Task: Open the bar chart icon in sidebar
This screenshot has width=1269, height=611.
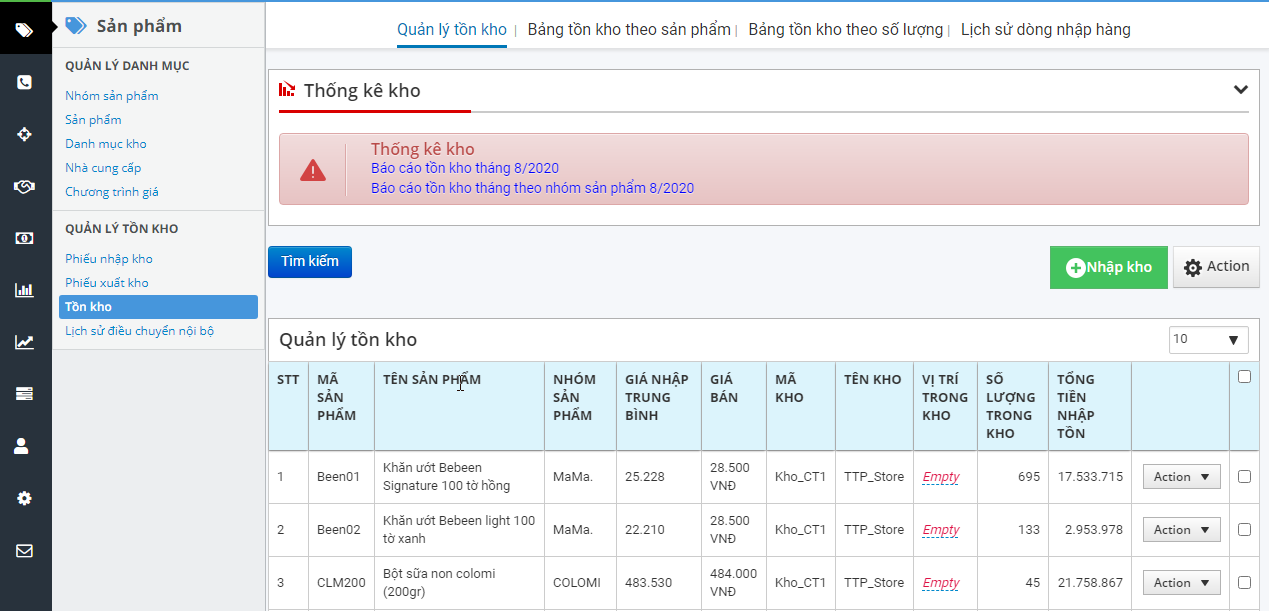Action: pos(24,290)
